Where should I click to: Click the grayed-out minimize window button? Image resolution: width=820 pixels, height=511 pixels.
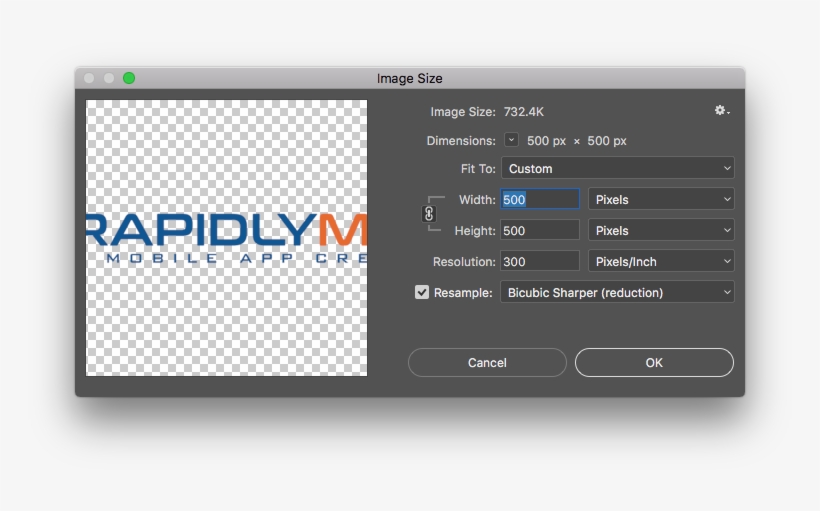(109, 78)
